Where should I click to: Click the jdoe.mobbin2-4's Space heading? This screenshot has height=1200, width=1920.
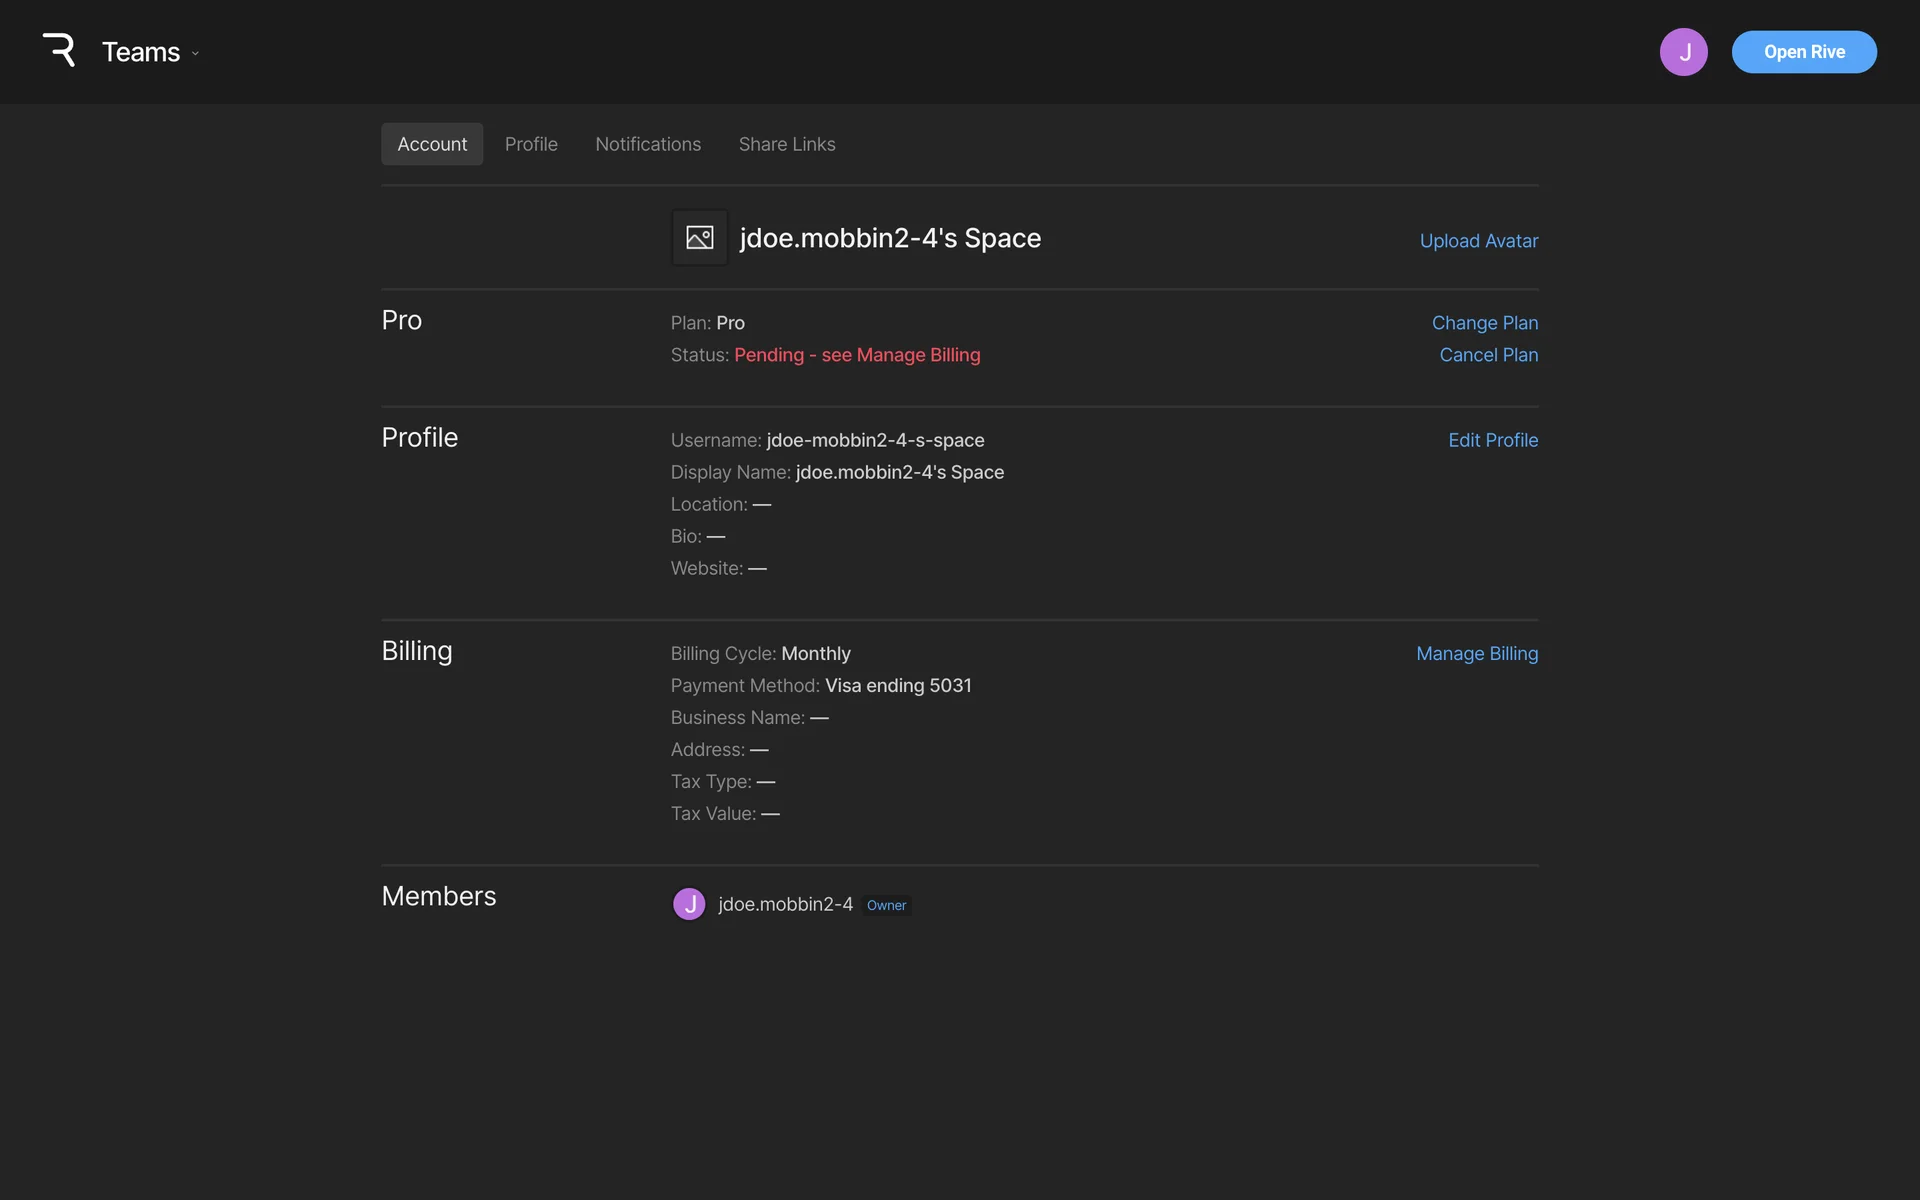pos(890,238)
